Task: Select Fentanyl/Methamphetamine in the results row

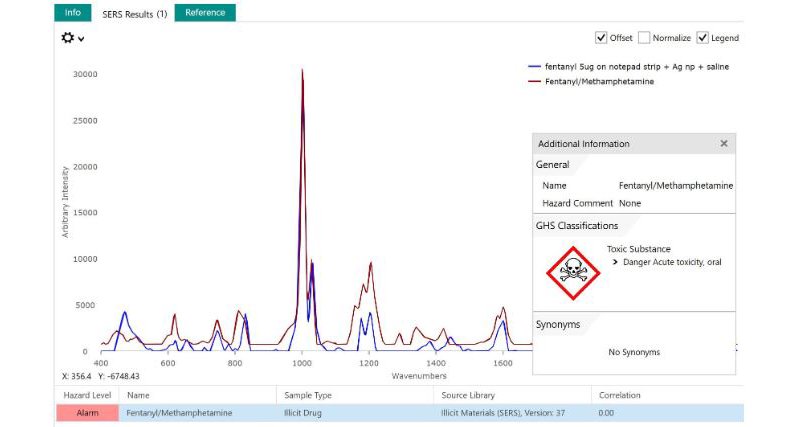Action: point(179,413)
